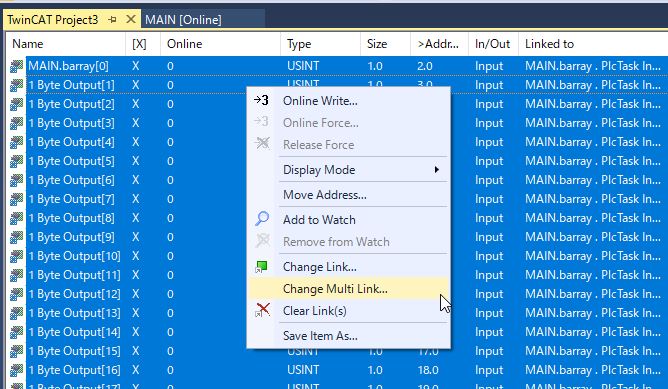
Task: Click the variable icon beside 1 Byte Output[3]
Action: point(16,123)
